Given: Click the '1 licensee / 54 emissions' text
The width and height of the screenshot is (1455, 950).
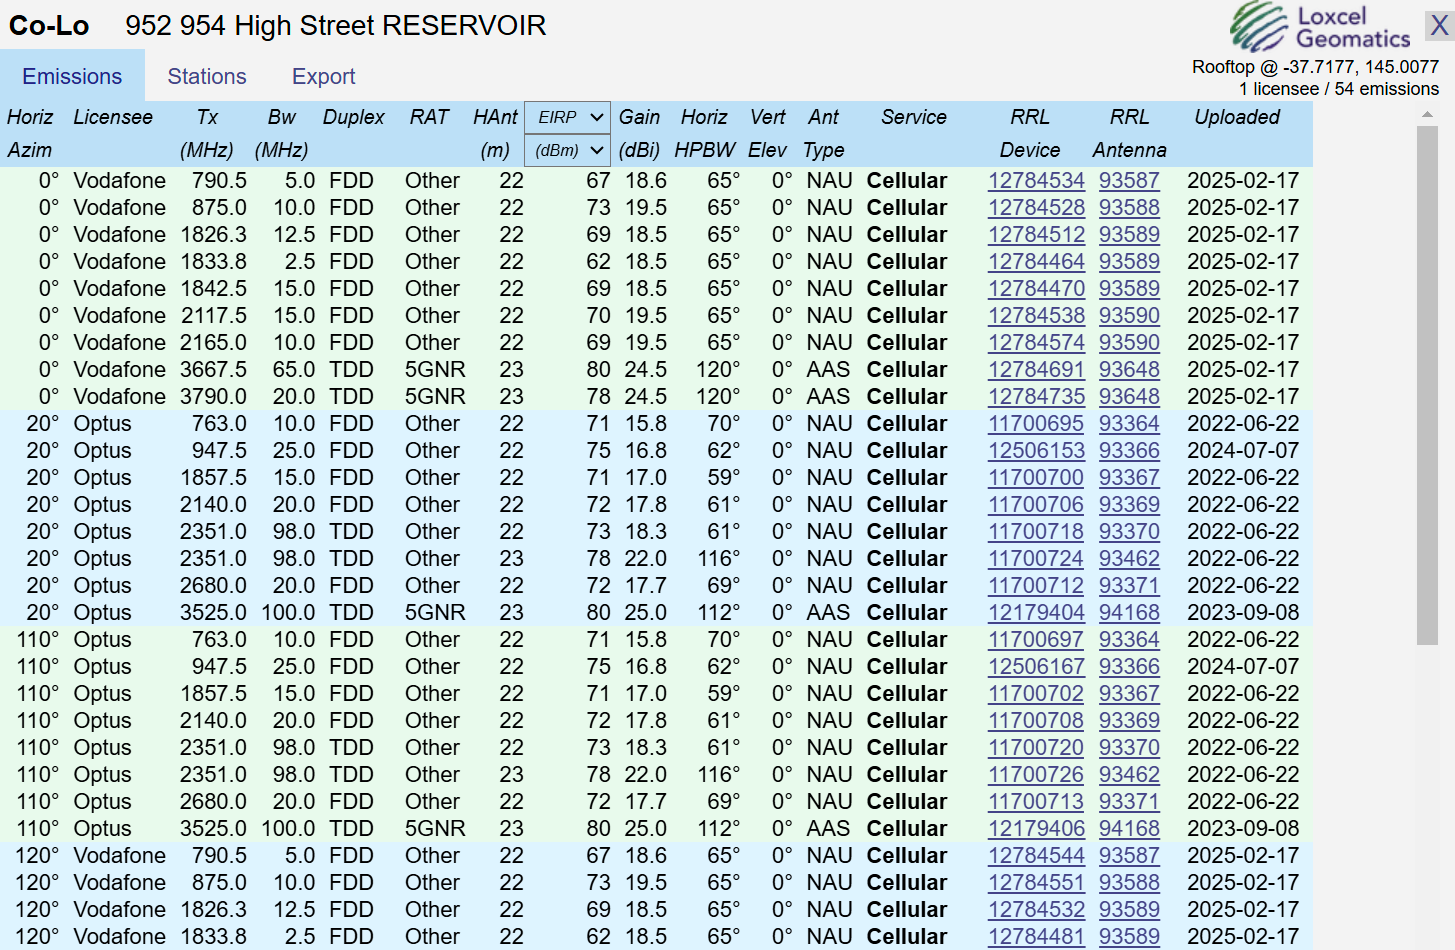Looking at the screenshot, I should pyautogui.click(x=1339, y=89).
